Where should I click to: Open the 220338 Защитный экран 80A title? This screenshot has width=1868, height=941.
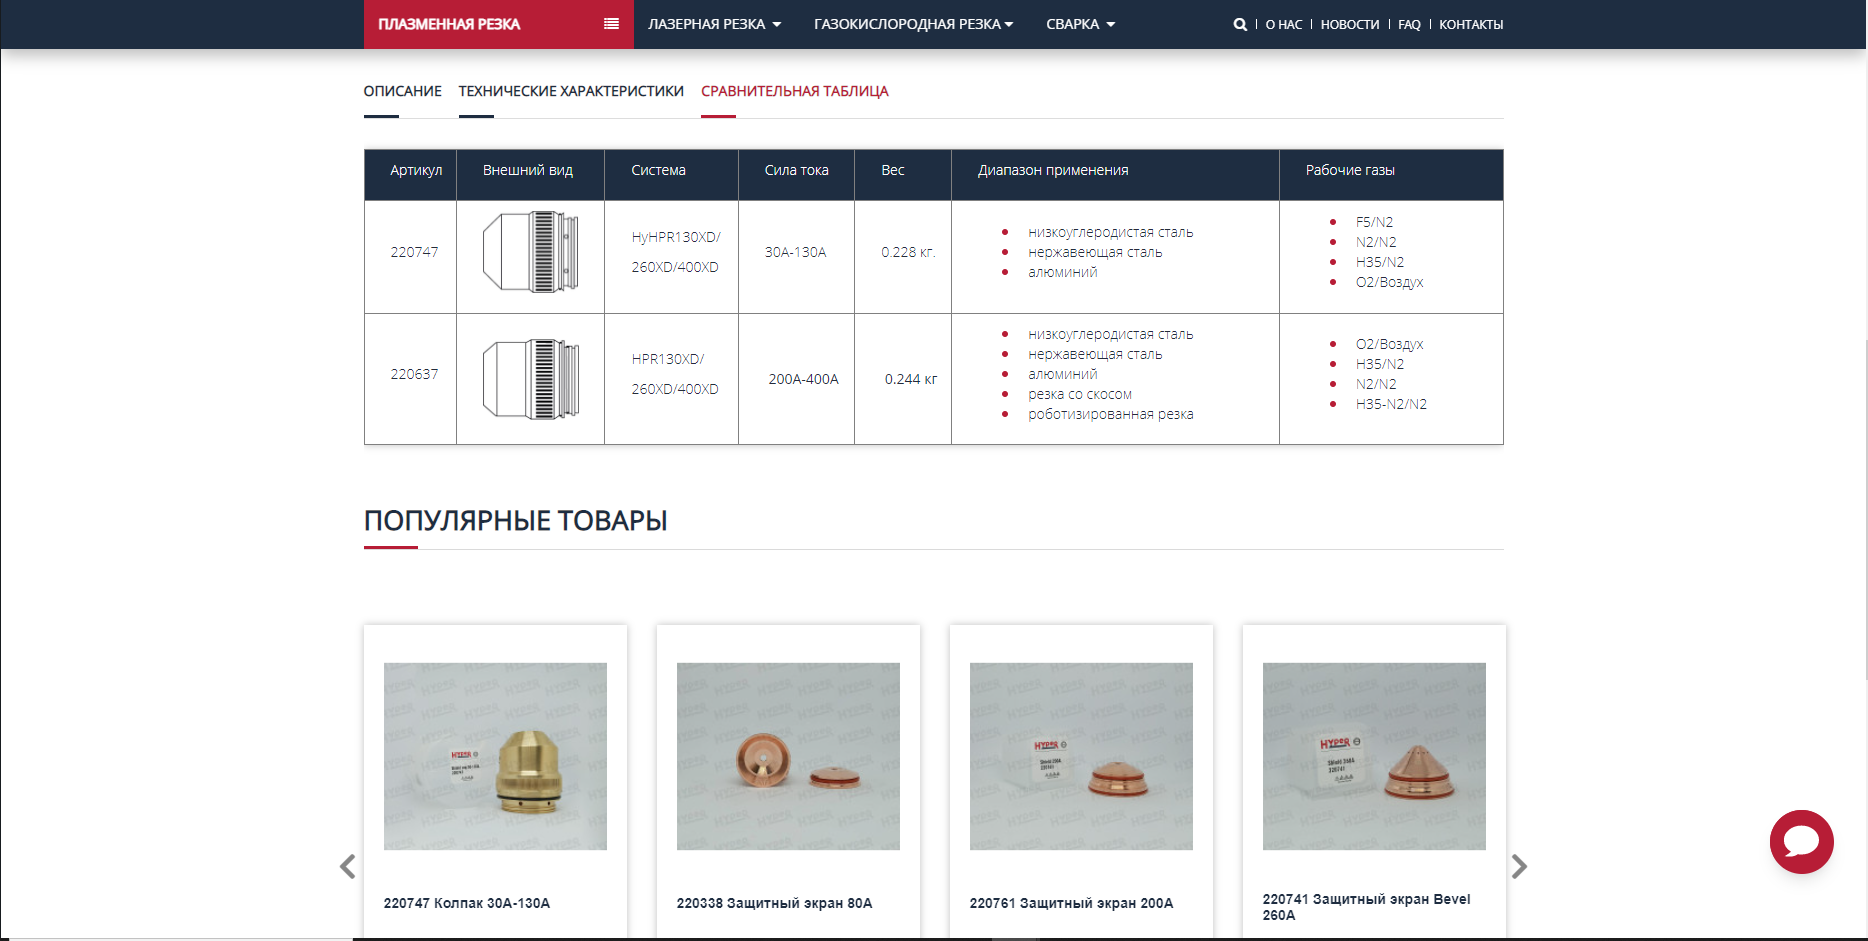[774, 903]
